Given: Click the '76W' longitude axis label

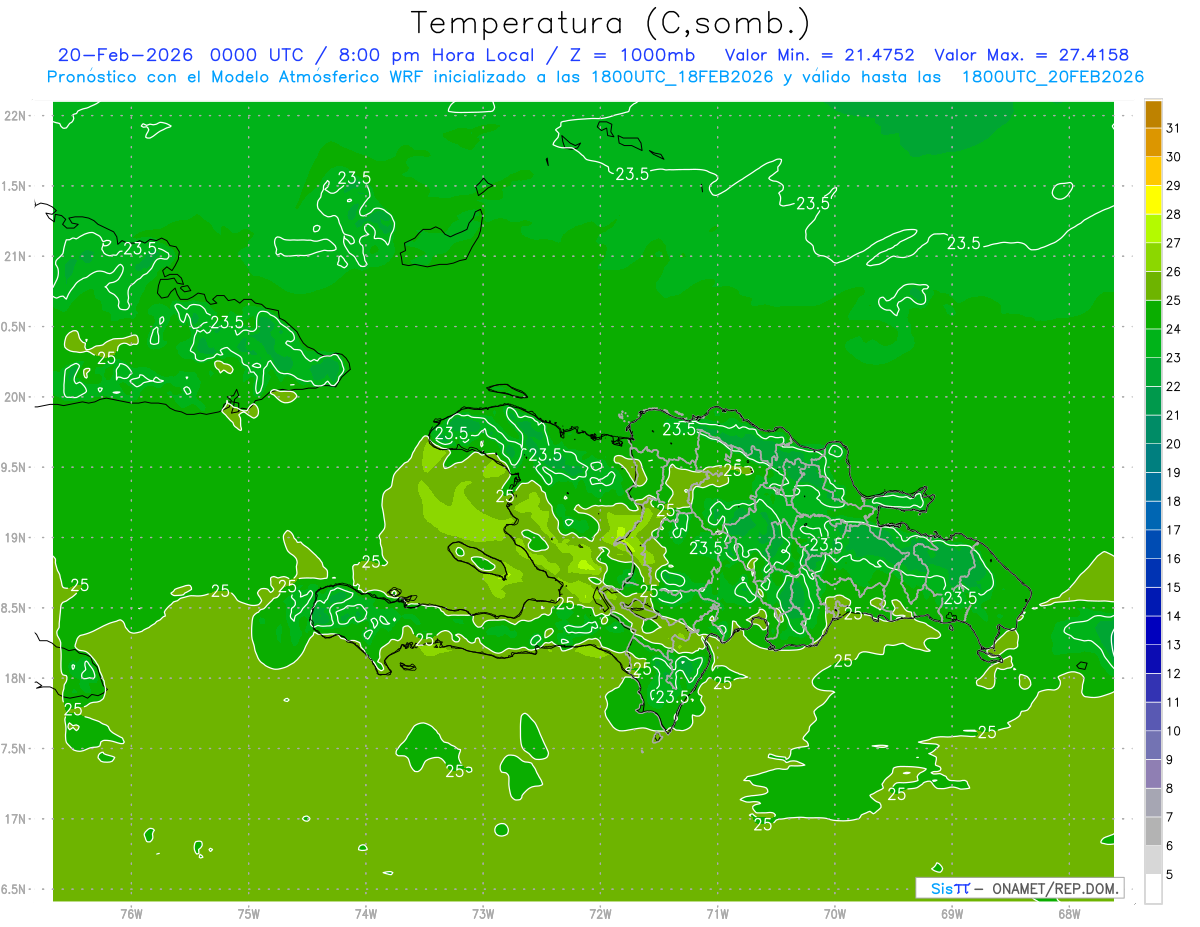Looking at the screenshot, I should coord(131,914).
